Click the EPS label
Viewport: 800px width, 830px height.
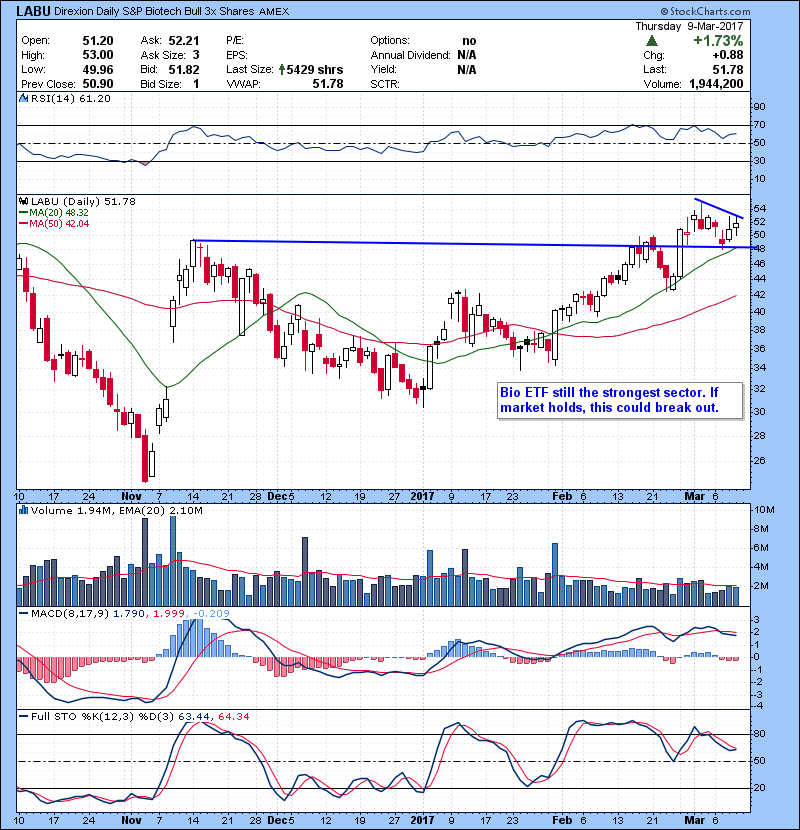(237, 55)
